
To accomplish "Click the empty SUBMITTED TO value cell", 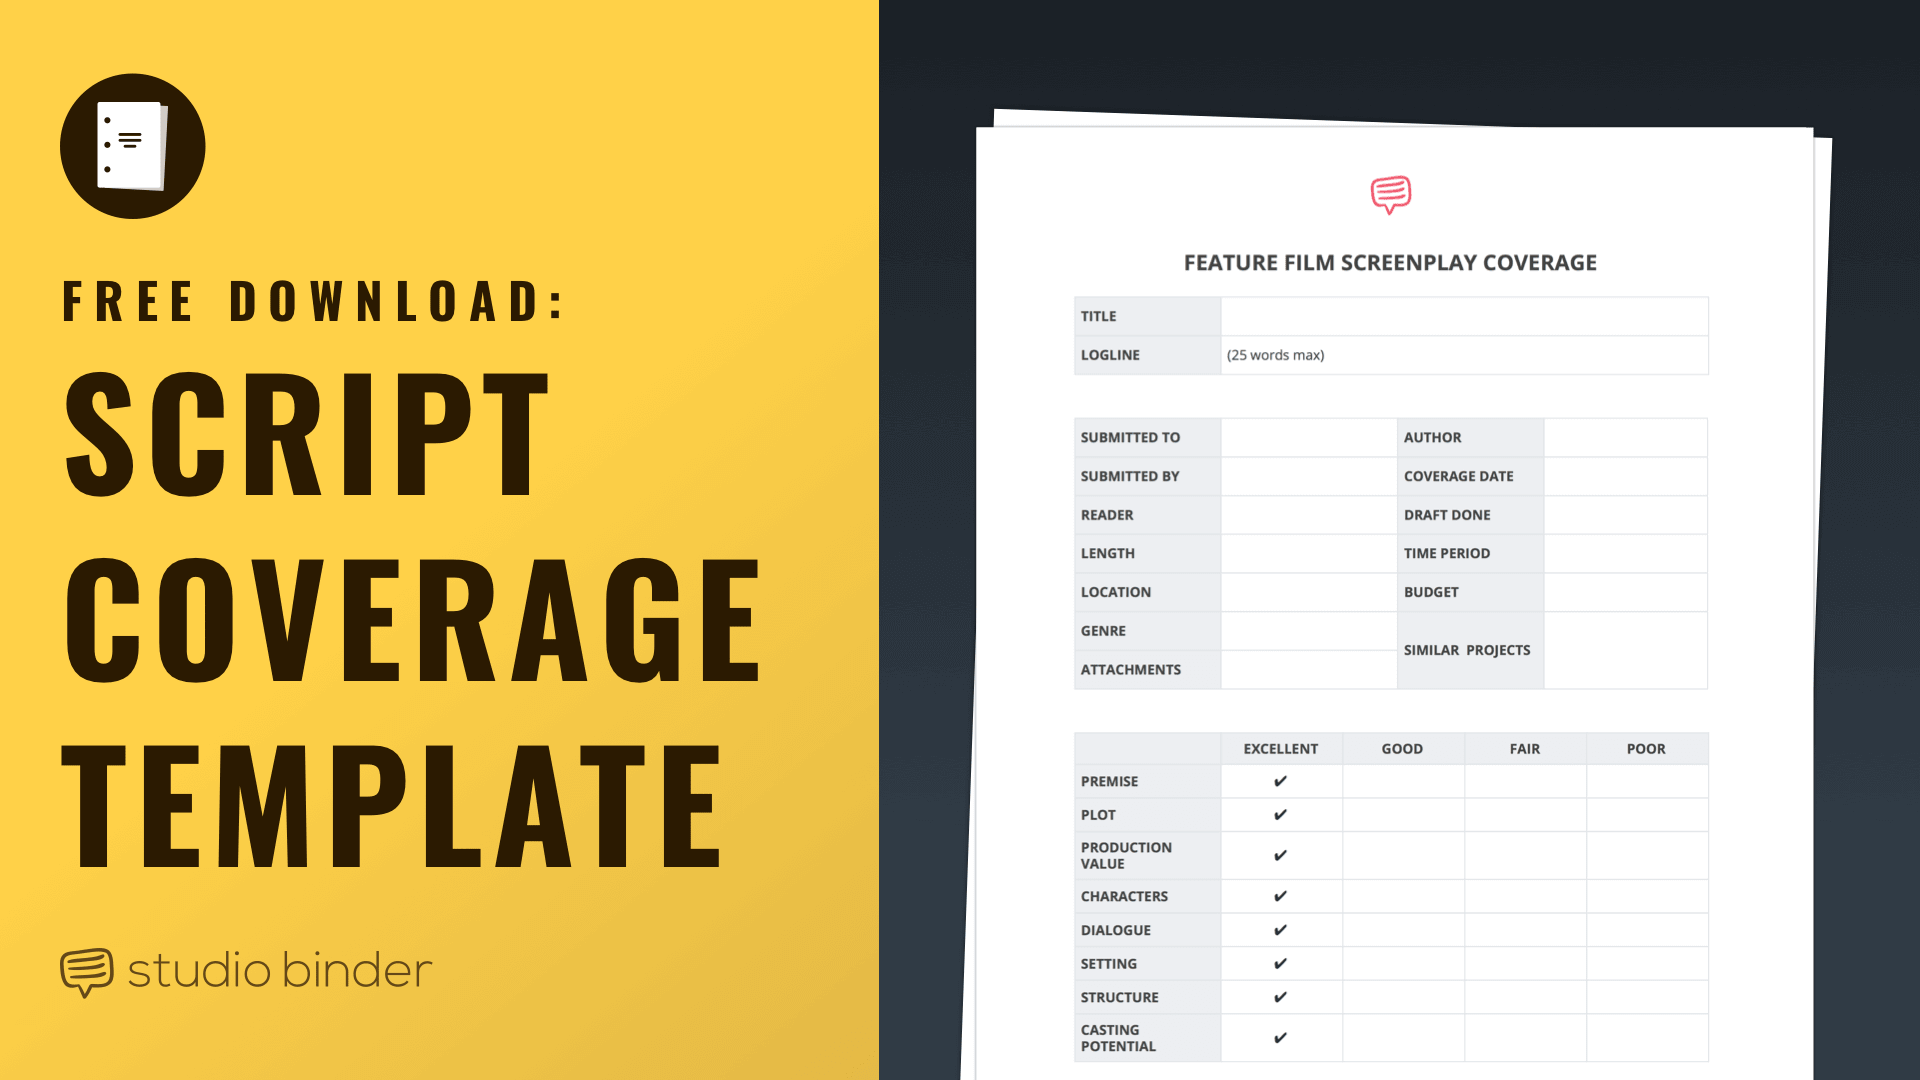I will 1308,438.
